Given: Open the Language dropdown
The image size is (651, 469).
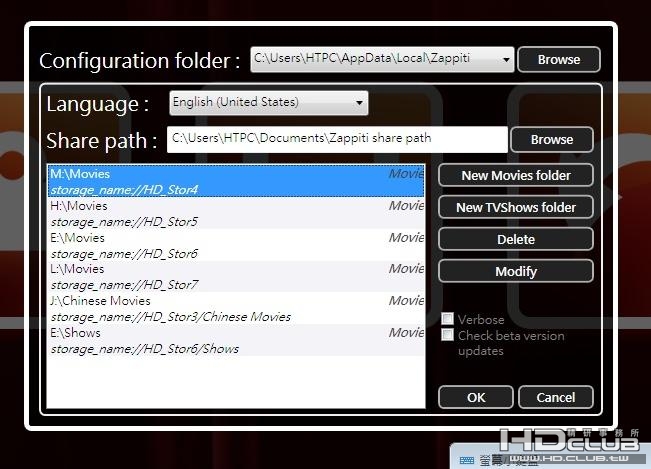Looking at the screenshot, I should click(x=269, y=103).
